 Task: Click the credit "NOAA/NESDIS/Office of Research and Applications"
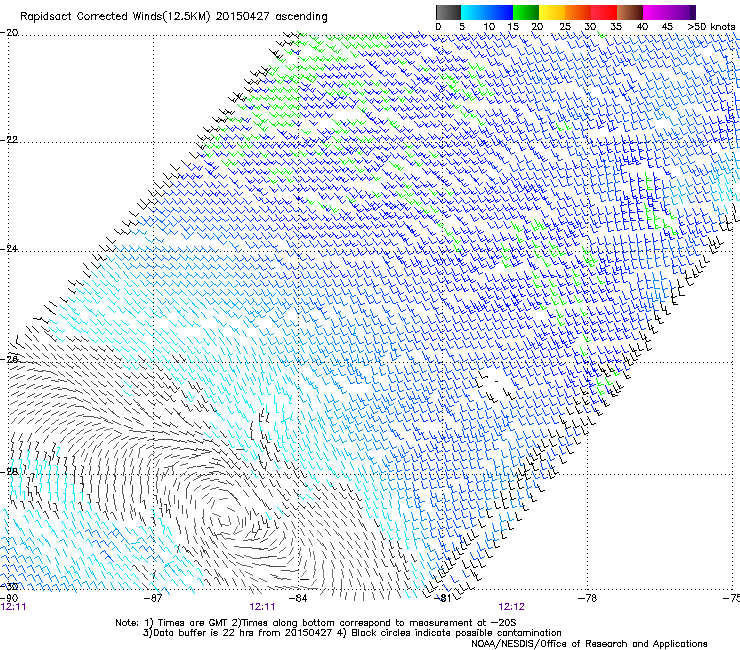[x=589, y=644]
